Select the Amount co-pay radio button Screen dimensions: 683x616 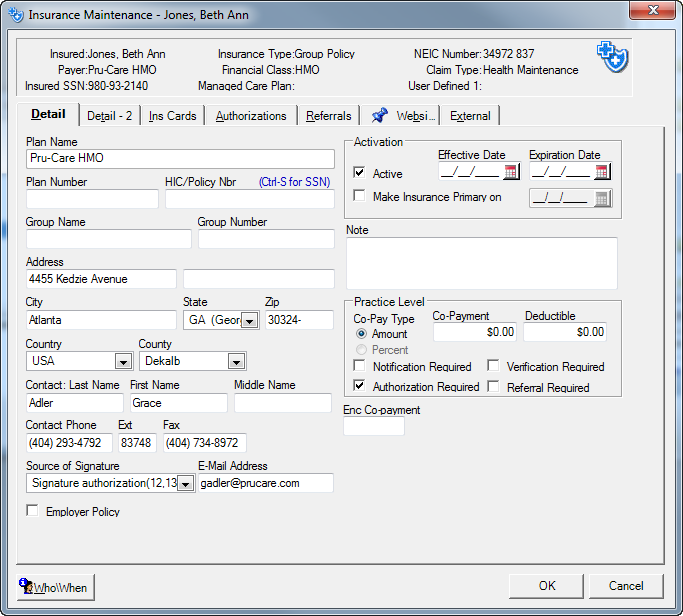click(x=361, y=334)
